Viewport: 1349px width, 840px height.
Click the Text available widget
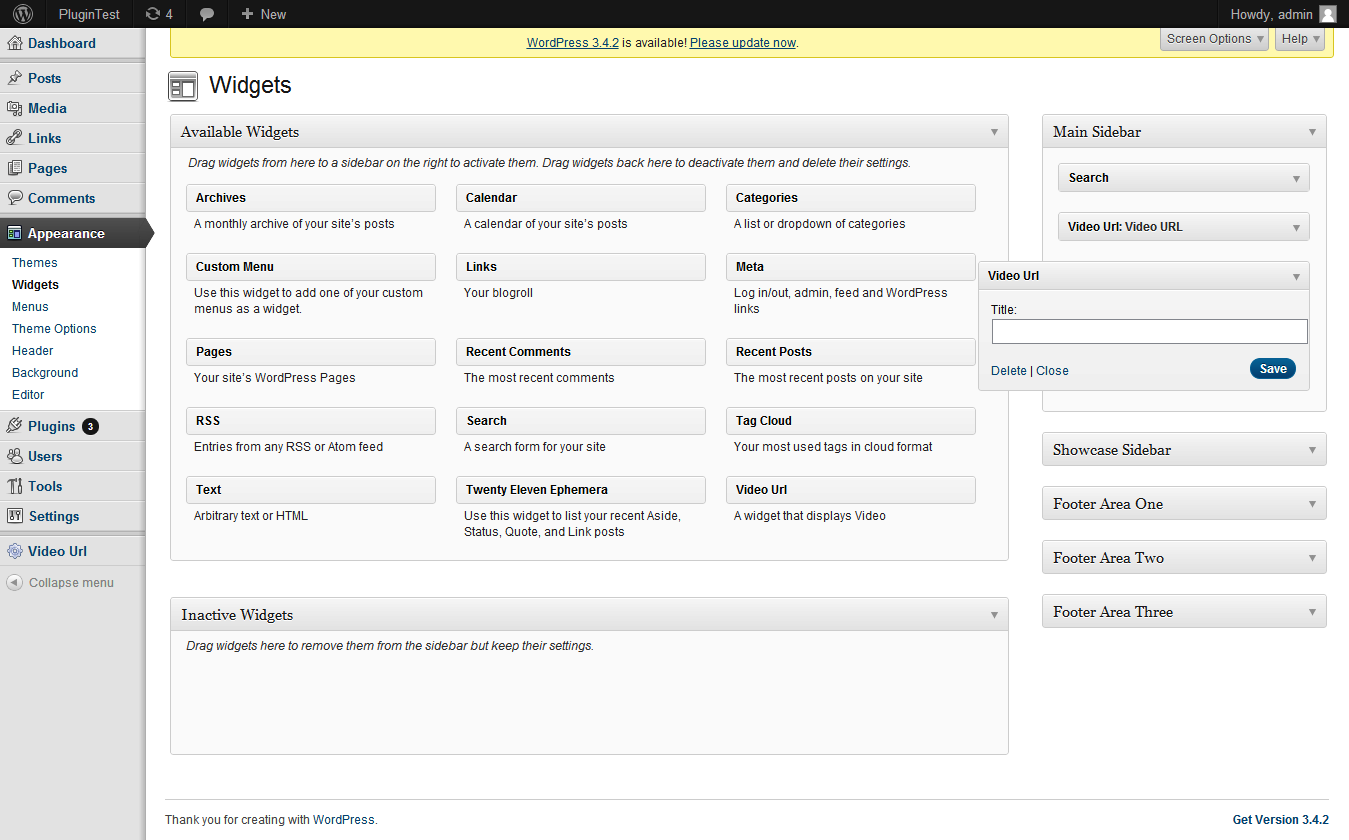click(x=311, y=490)
